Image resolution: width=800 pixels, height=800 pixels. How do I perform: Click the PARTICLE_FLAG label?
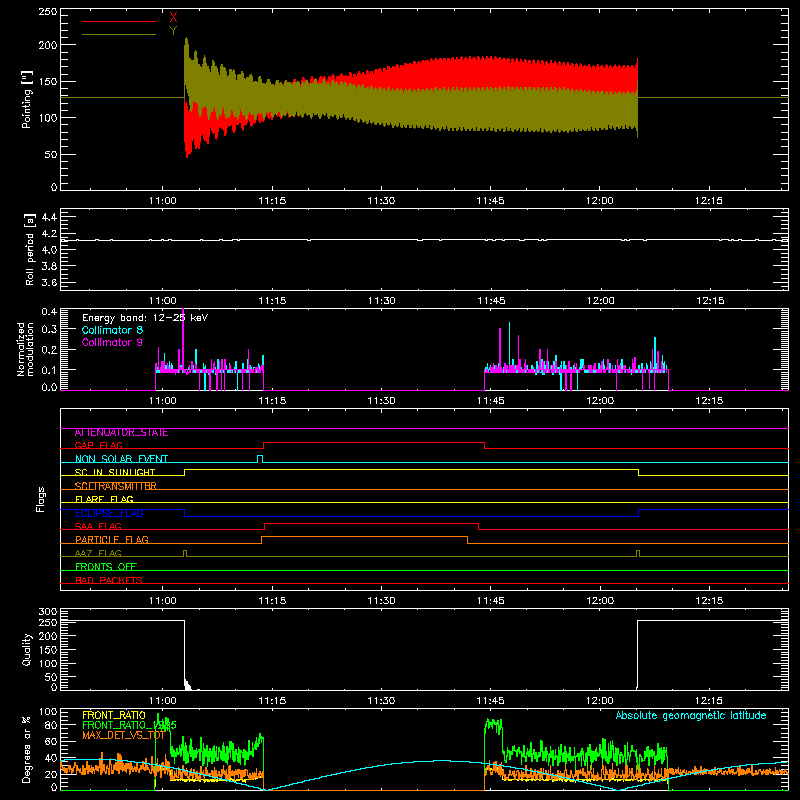(112, 540)
